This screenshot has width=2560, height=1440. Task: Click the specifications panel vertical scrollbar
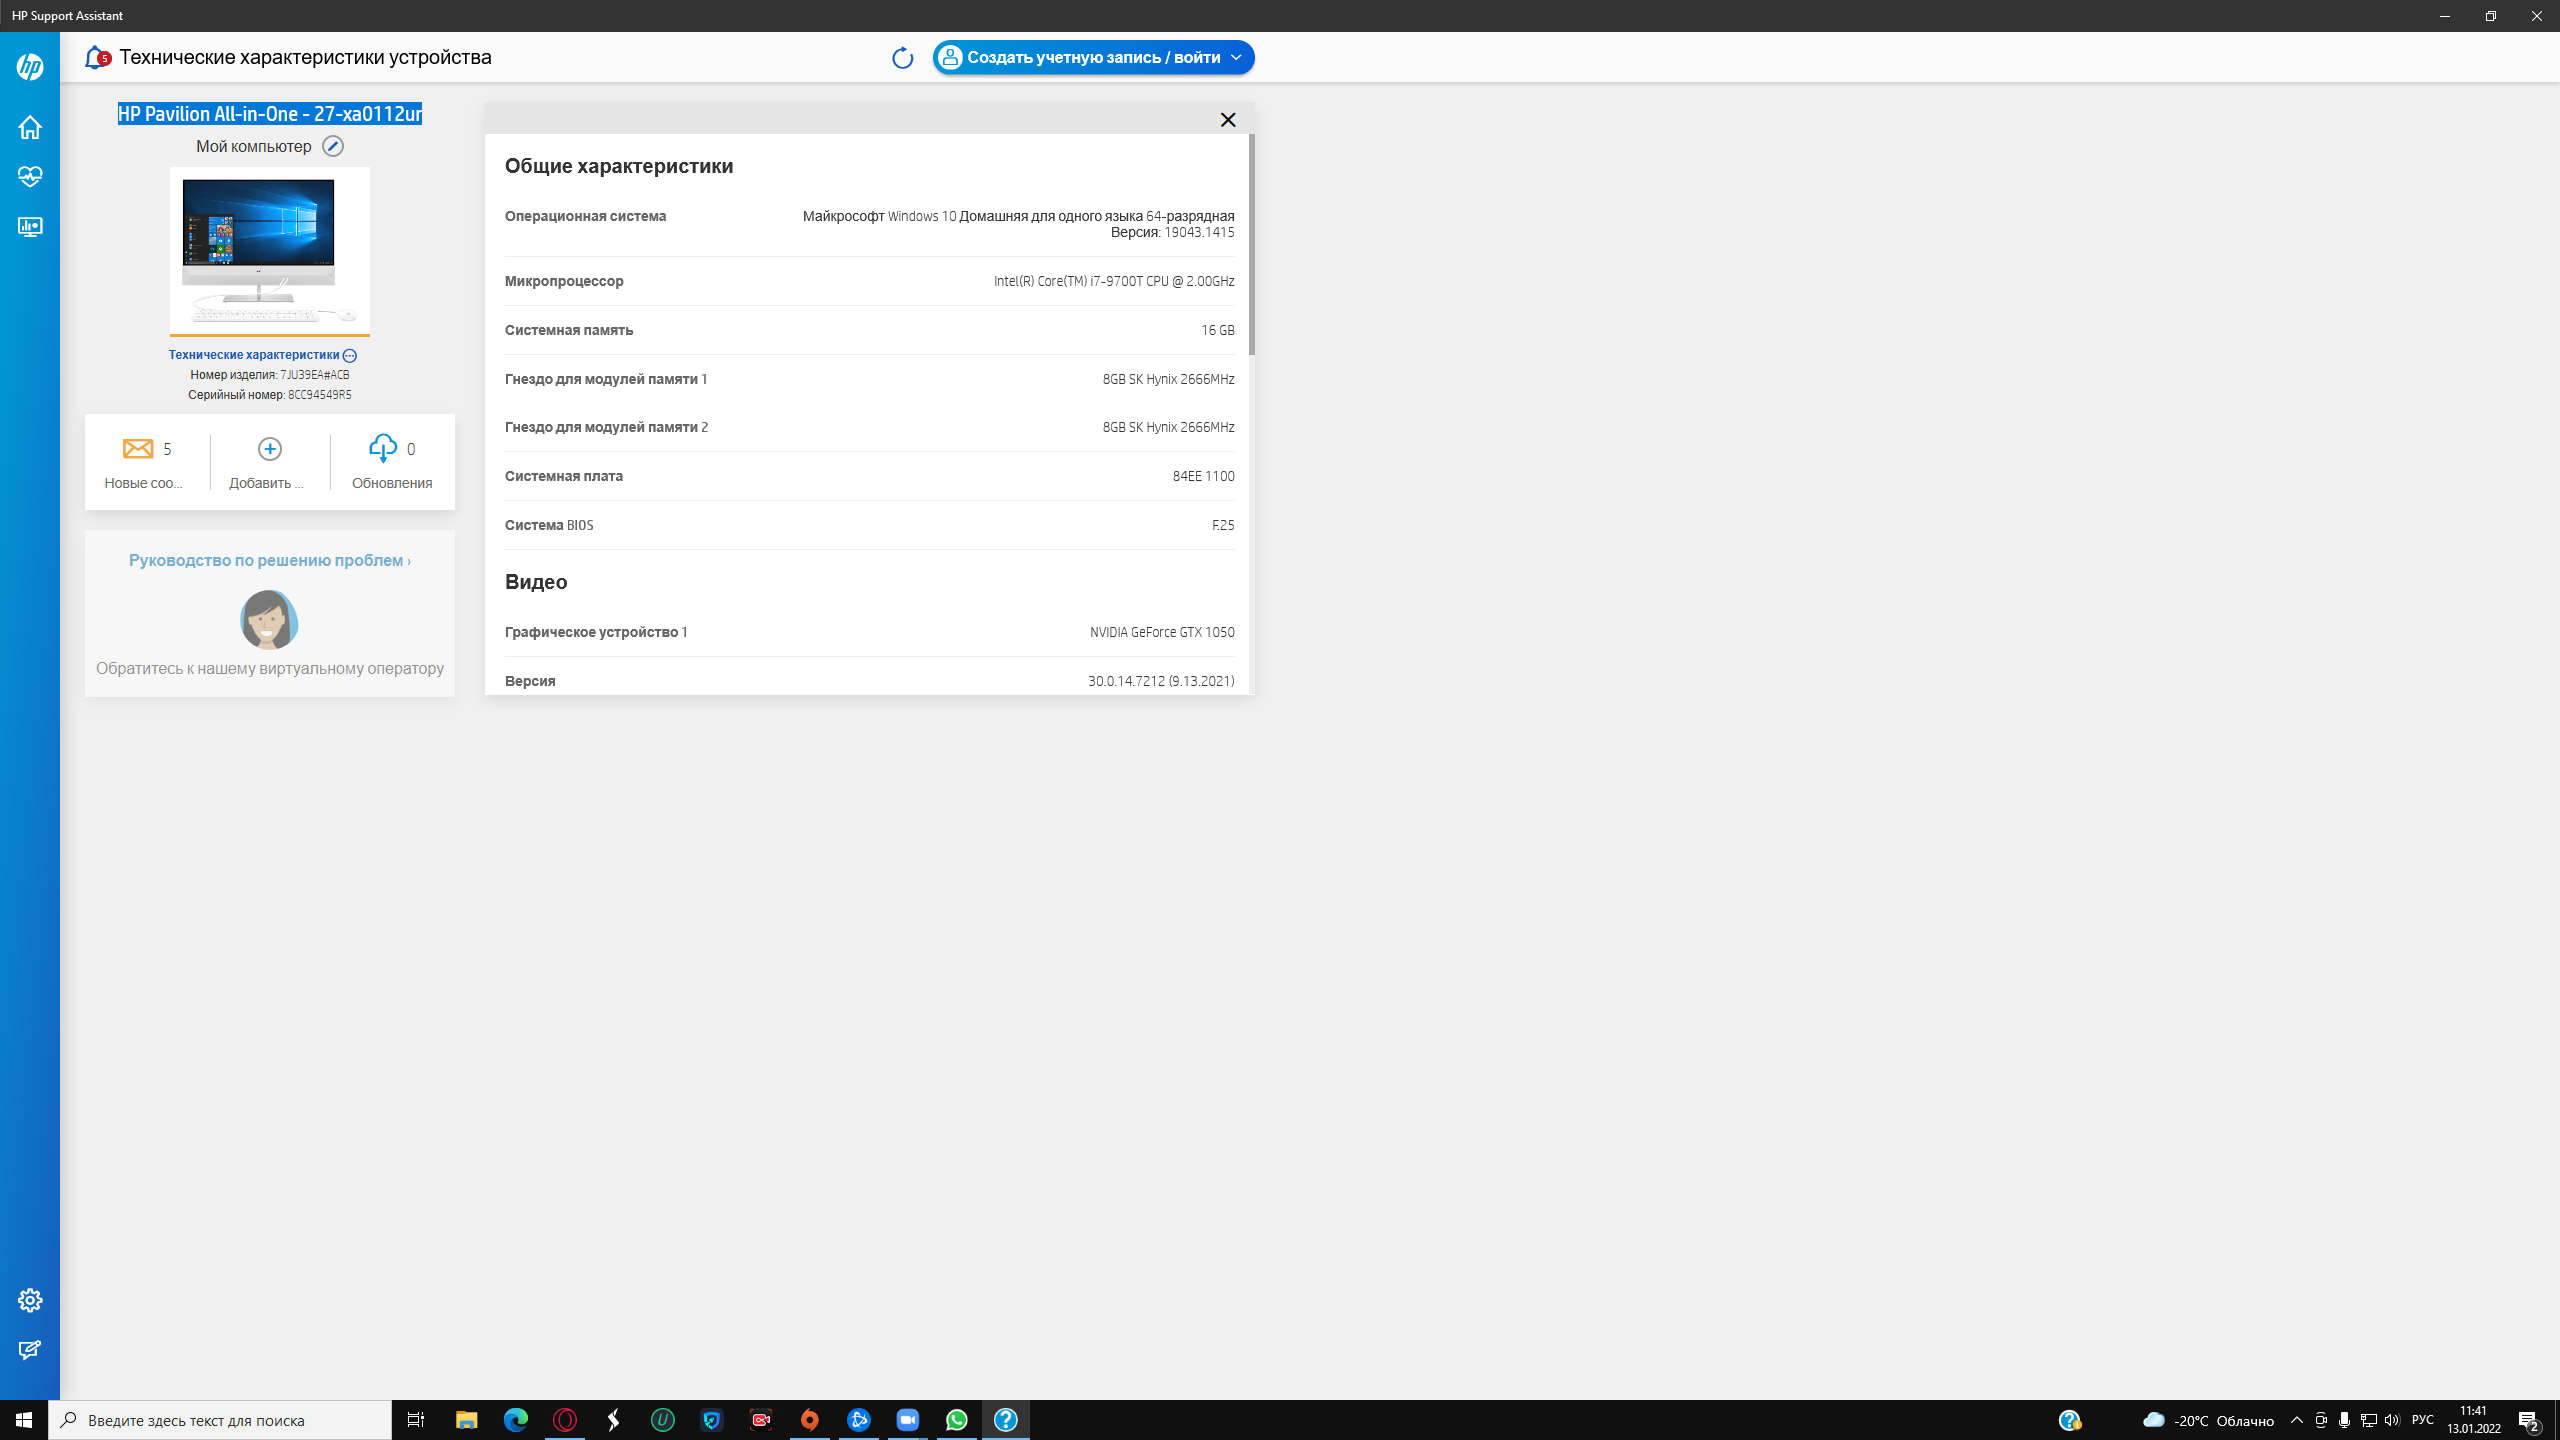click(x=1251, y=245)
